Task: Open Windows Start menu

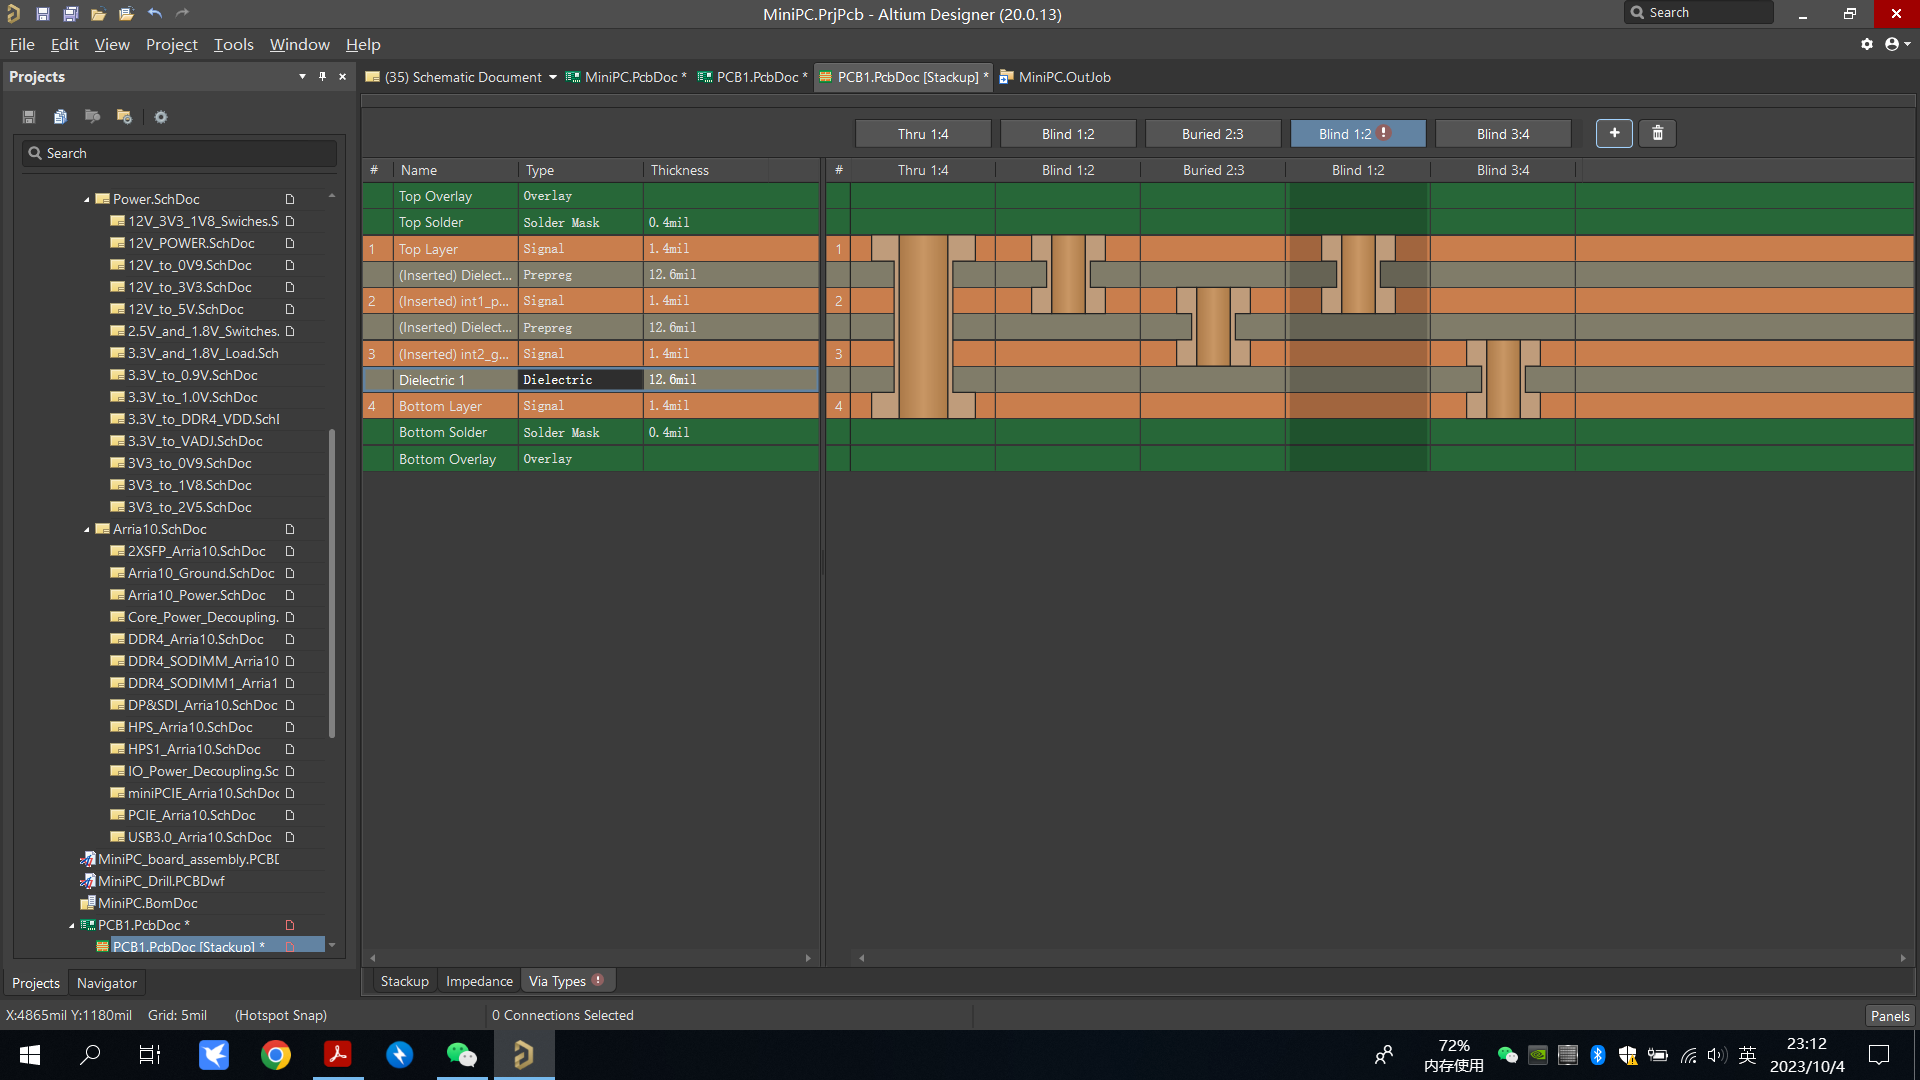Action: (30, 1055)
